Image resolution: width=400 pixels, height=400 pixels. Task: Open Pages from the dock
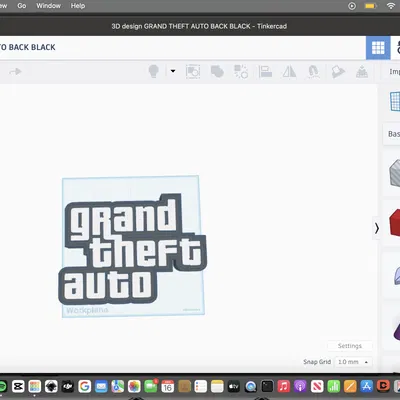pyautogui.click(x=350, y=387)
